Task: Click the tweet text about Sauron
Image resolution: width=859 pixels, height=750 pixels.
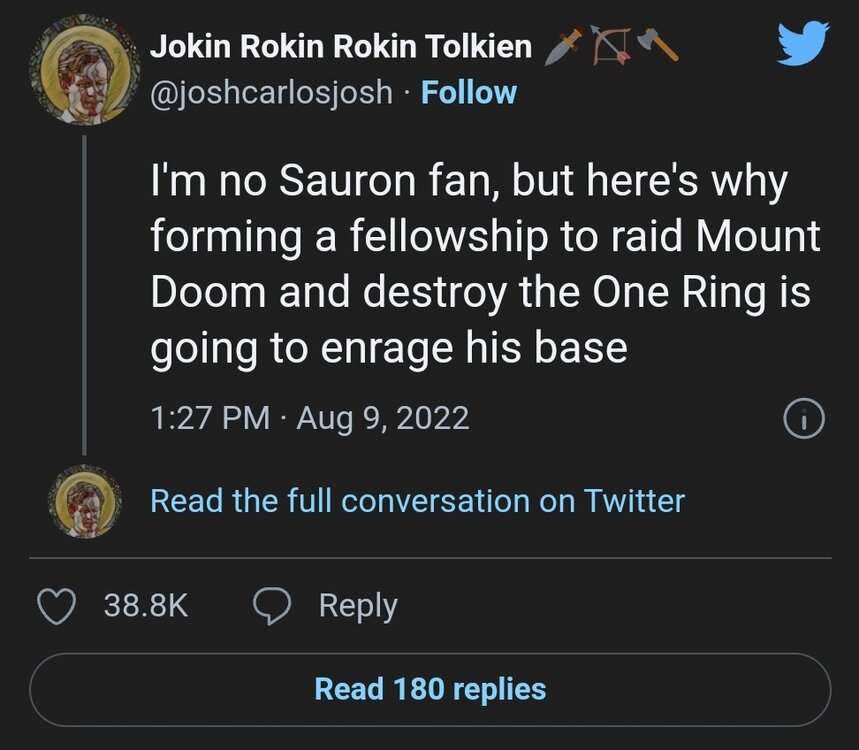Action: pos(480,265)
